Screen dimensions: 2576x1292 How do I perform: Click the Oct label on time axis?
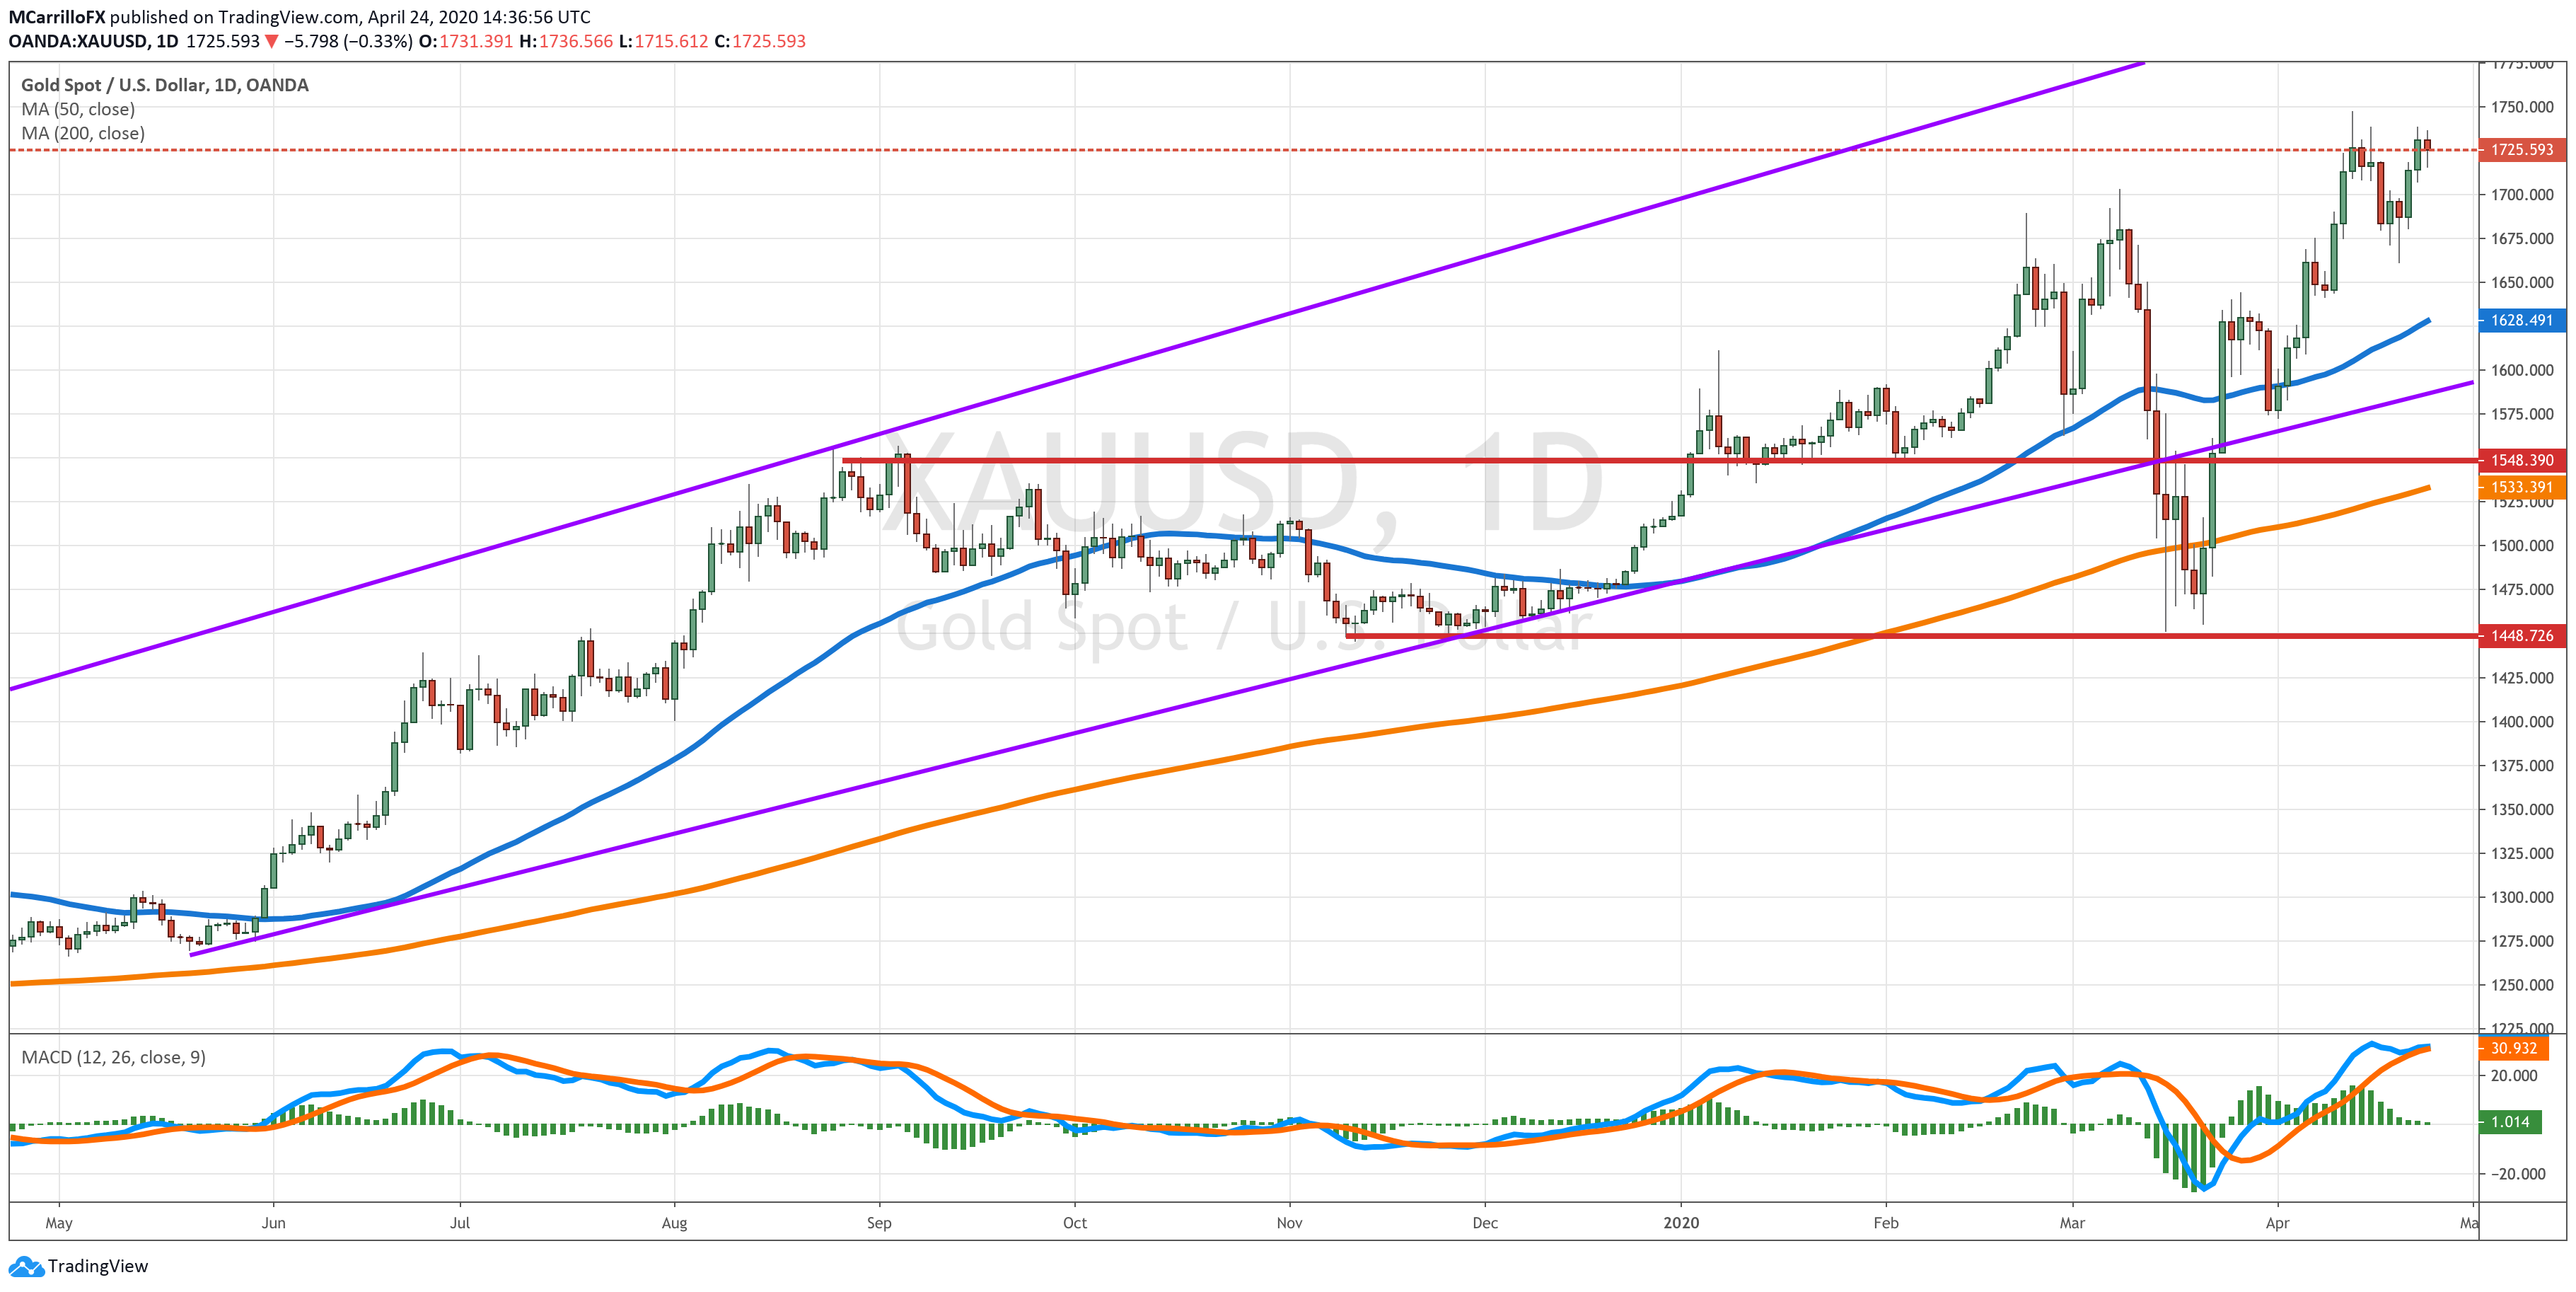coord(1075,1223)
